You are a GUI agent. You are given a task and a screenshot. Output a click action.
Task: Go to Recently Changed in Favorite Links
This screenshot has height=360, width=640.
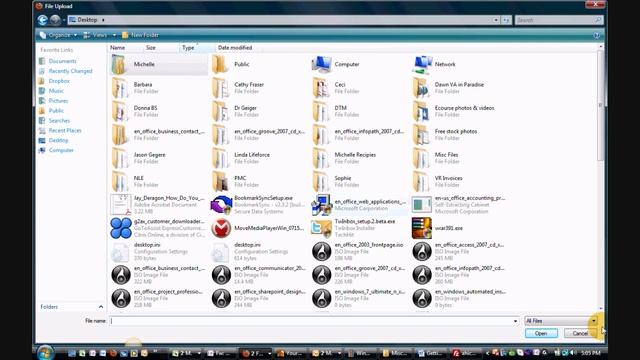point(70,71)
